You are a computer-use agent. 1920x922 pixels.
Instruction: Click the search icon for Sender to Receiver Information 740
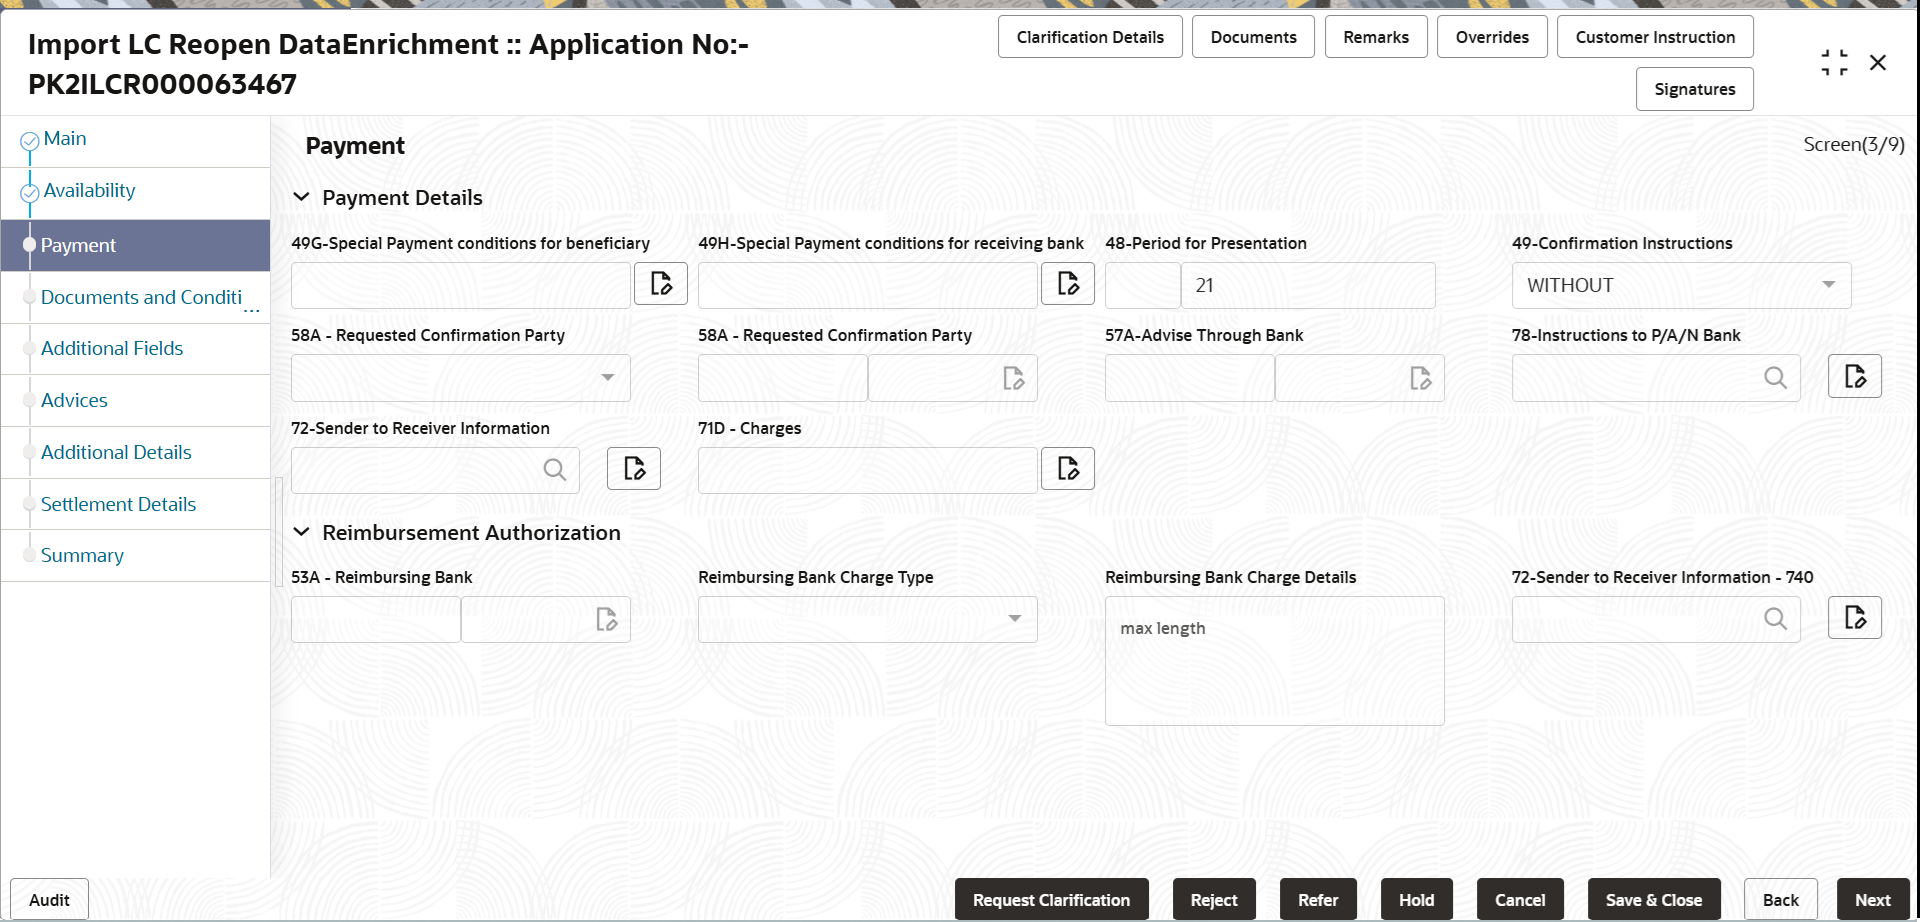(x=1776, y=619)
